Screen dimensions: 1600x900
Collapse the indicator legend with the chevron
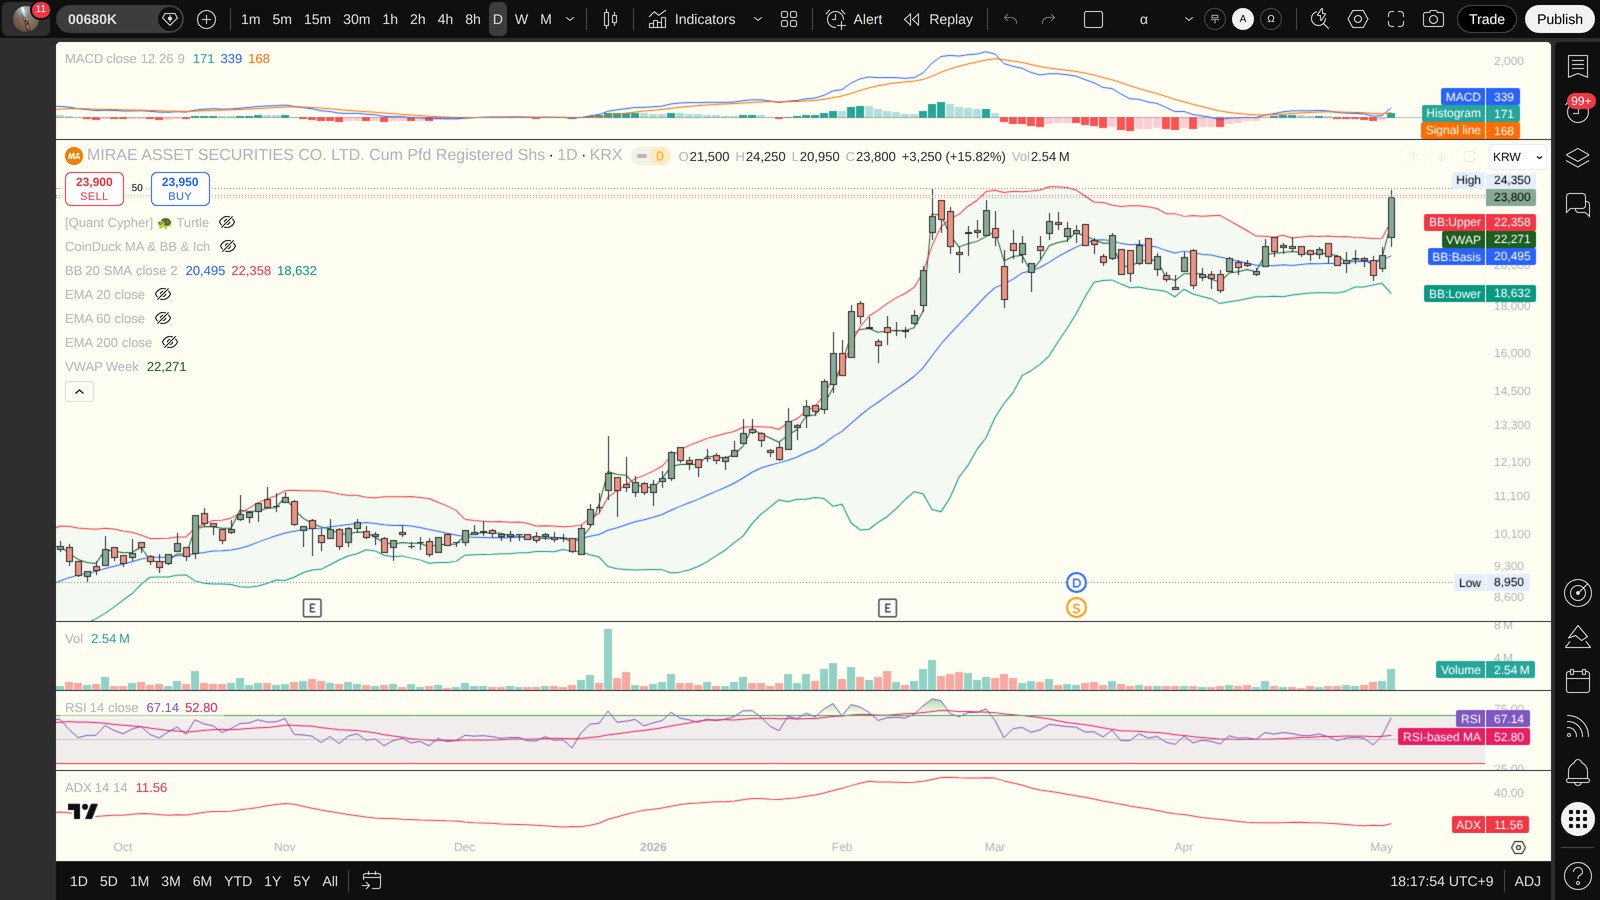(79, 391)
